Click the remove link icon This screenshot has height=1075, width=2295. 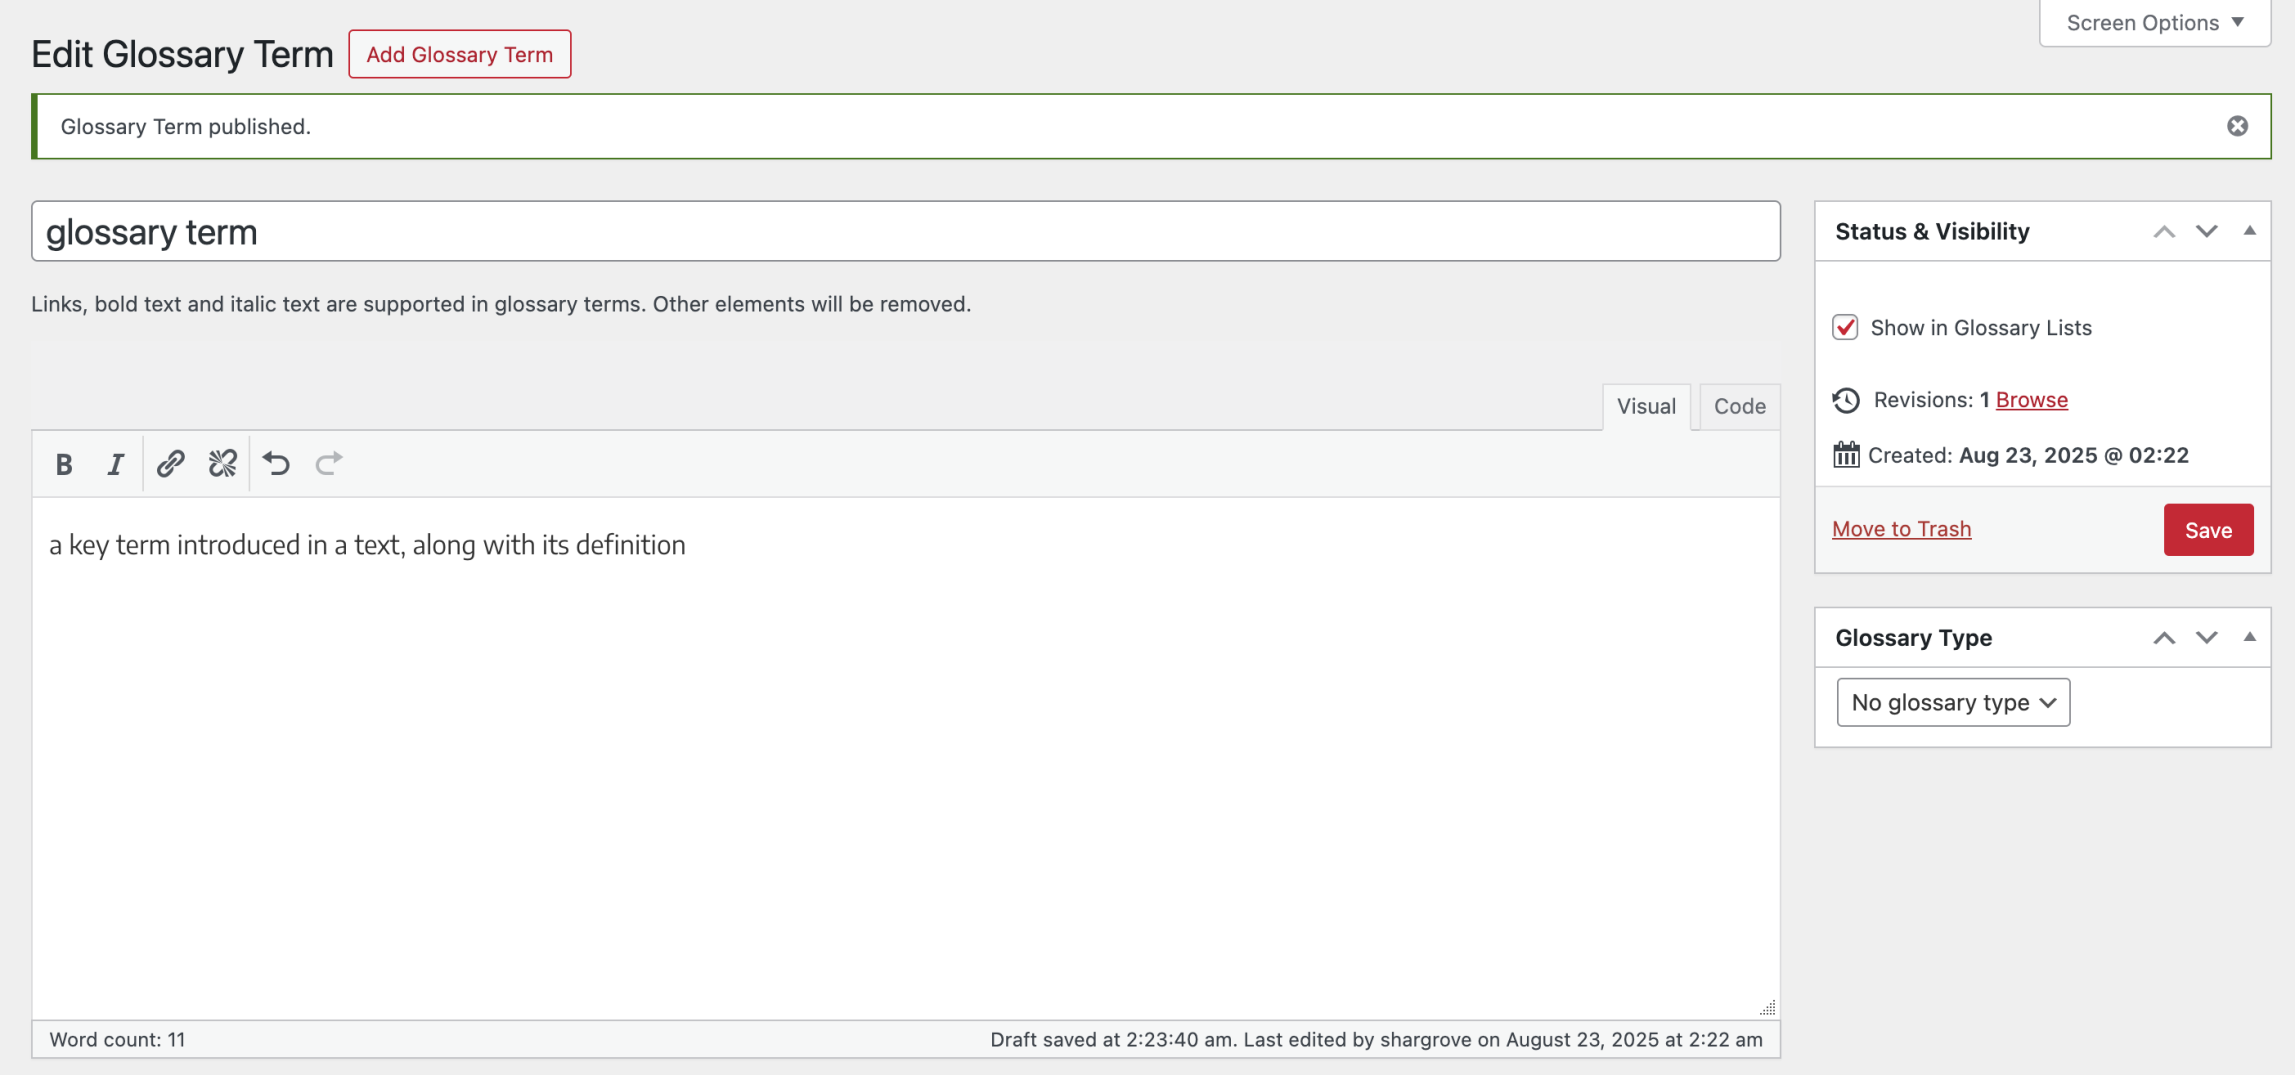pyautogui.click(x=222, y=464)
